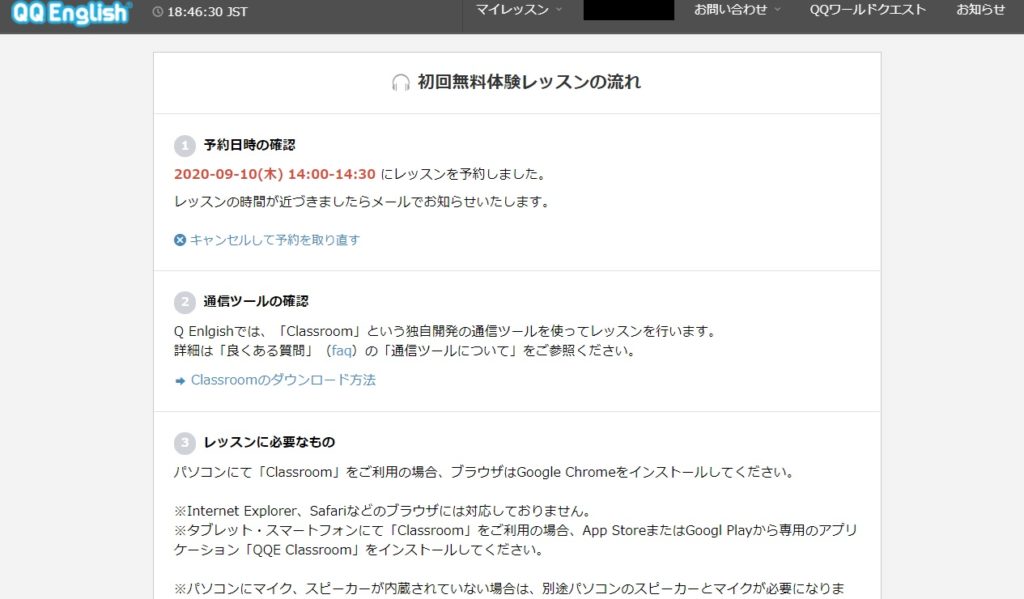Click the blacked-out user name in the top bar
Screen dimensions: 1024x599
point(628,10)
